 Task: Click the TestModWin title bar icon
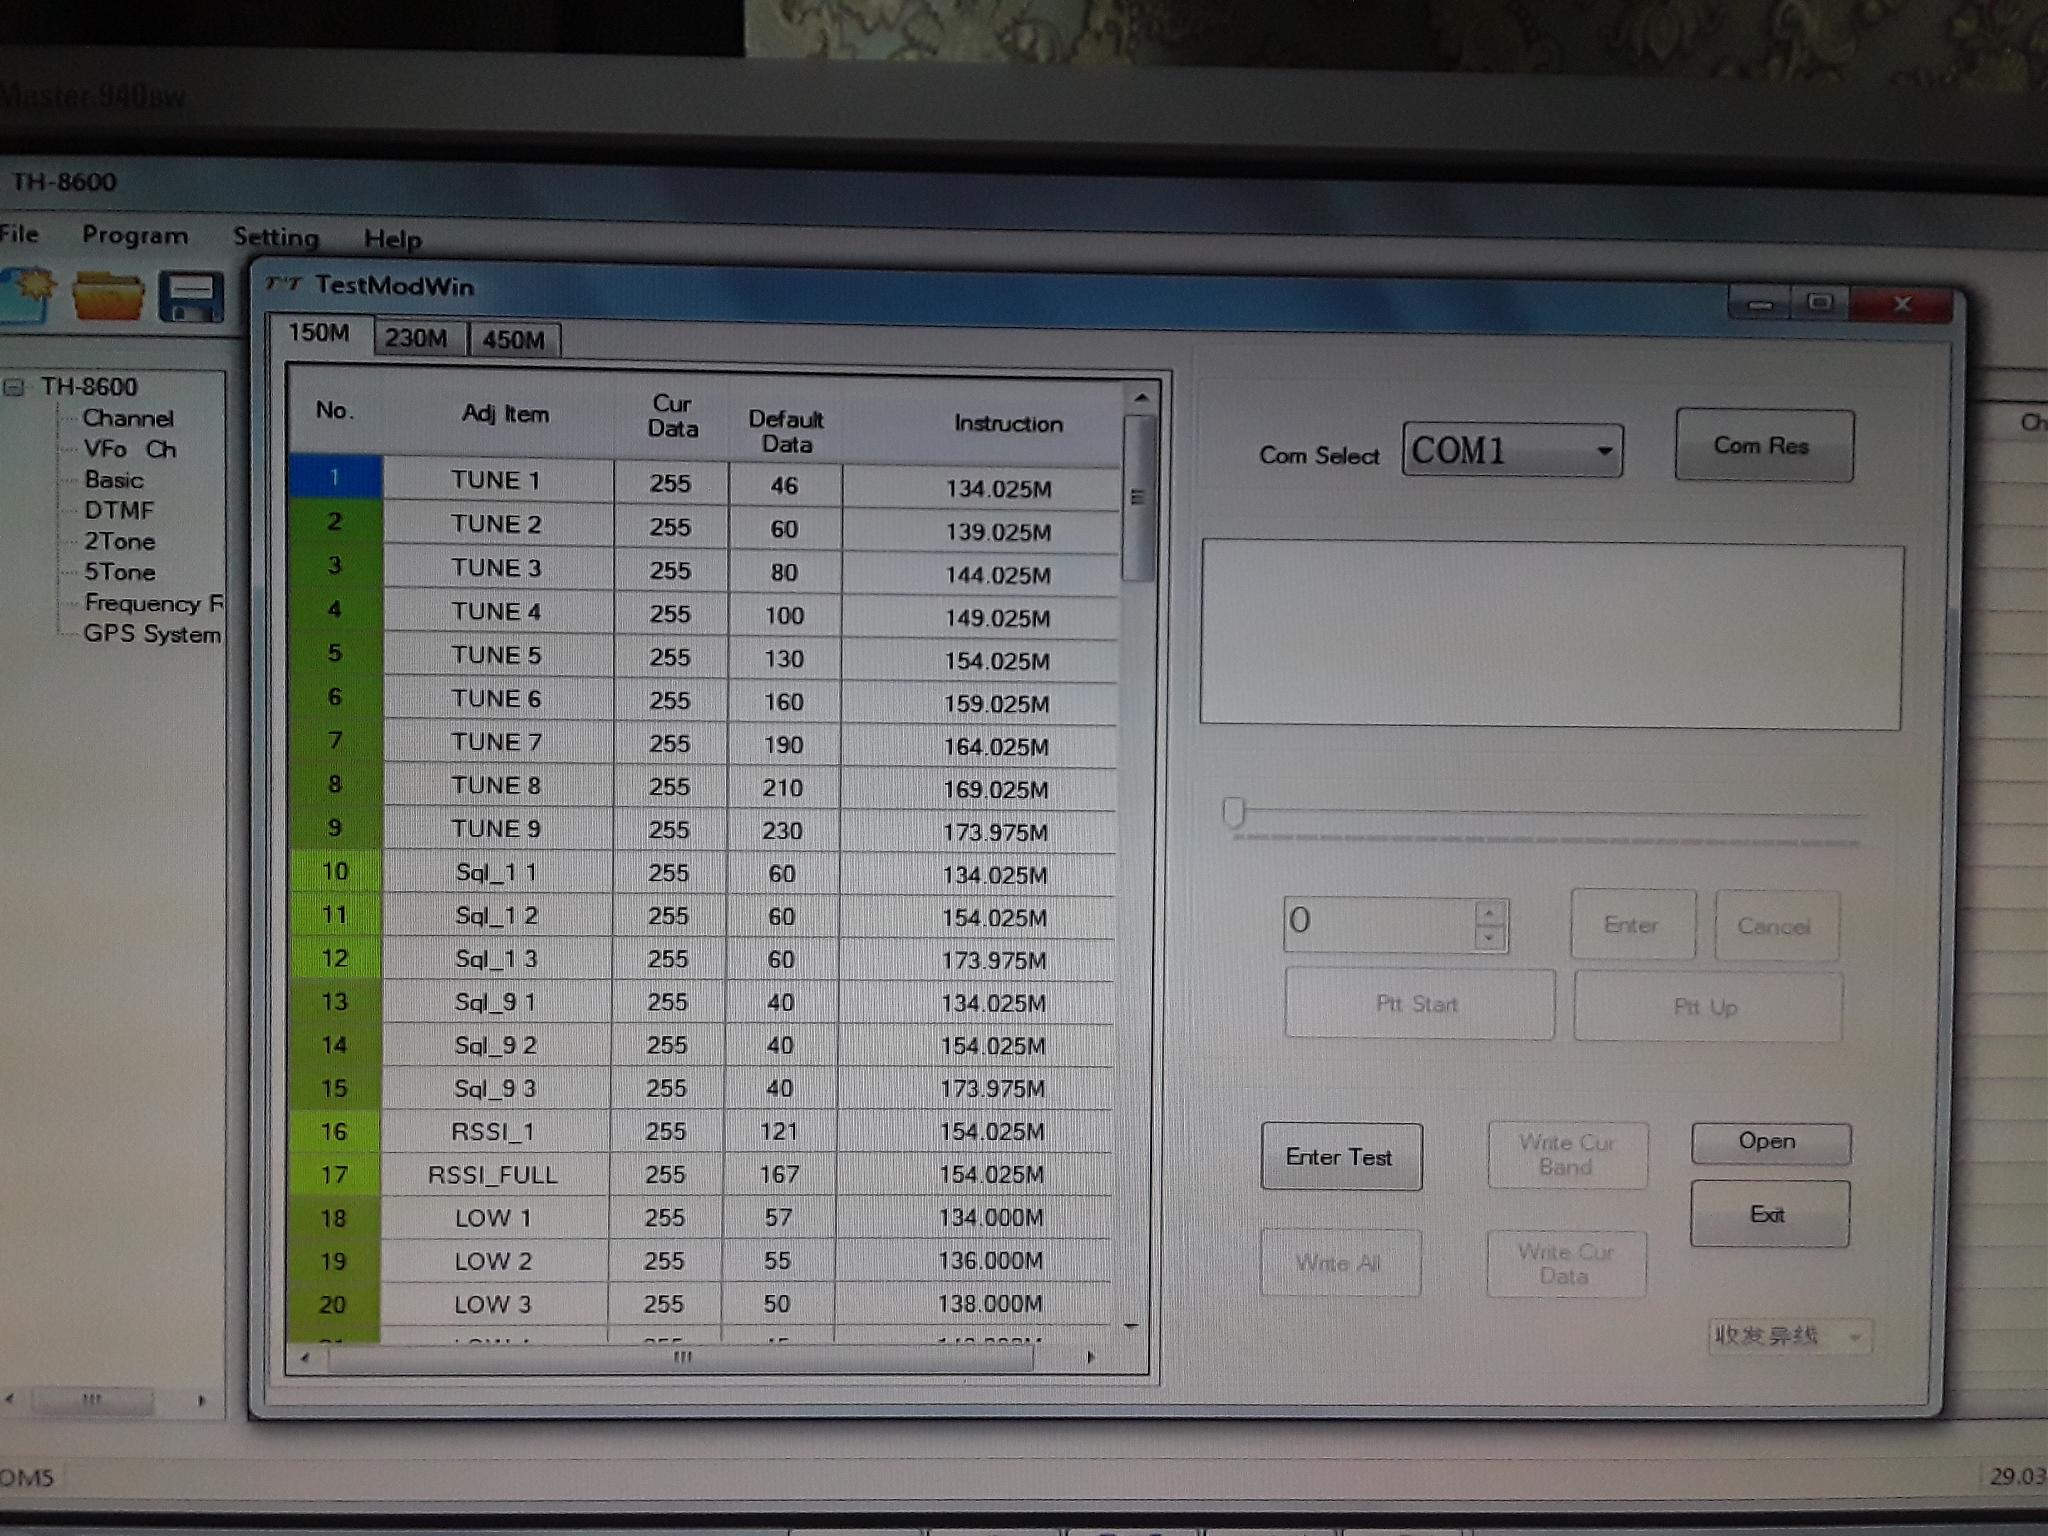[x=283, y=285]
